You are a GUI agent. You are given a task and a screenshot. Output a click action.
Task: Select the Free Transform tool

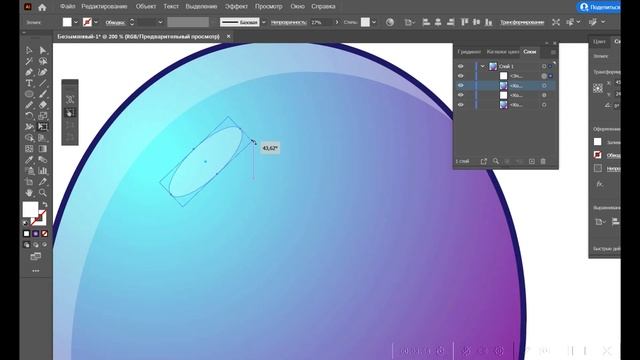[x=43, y=127]
